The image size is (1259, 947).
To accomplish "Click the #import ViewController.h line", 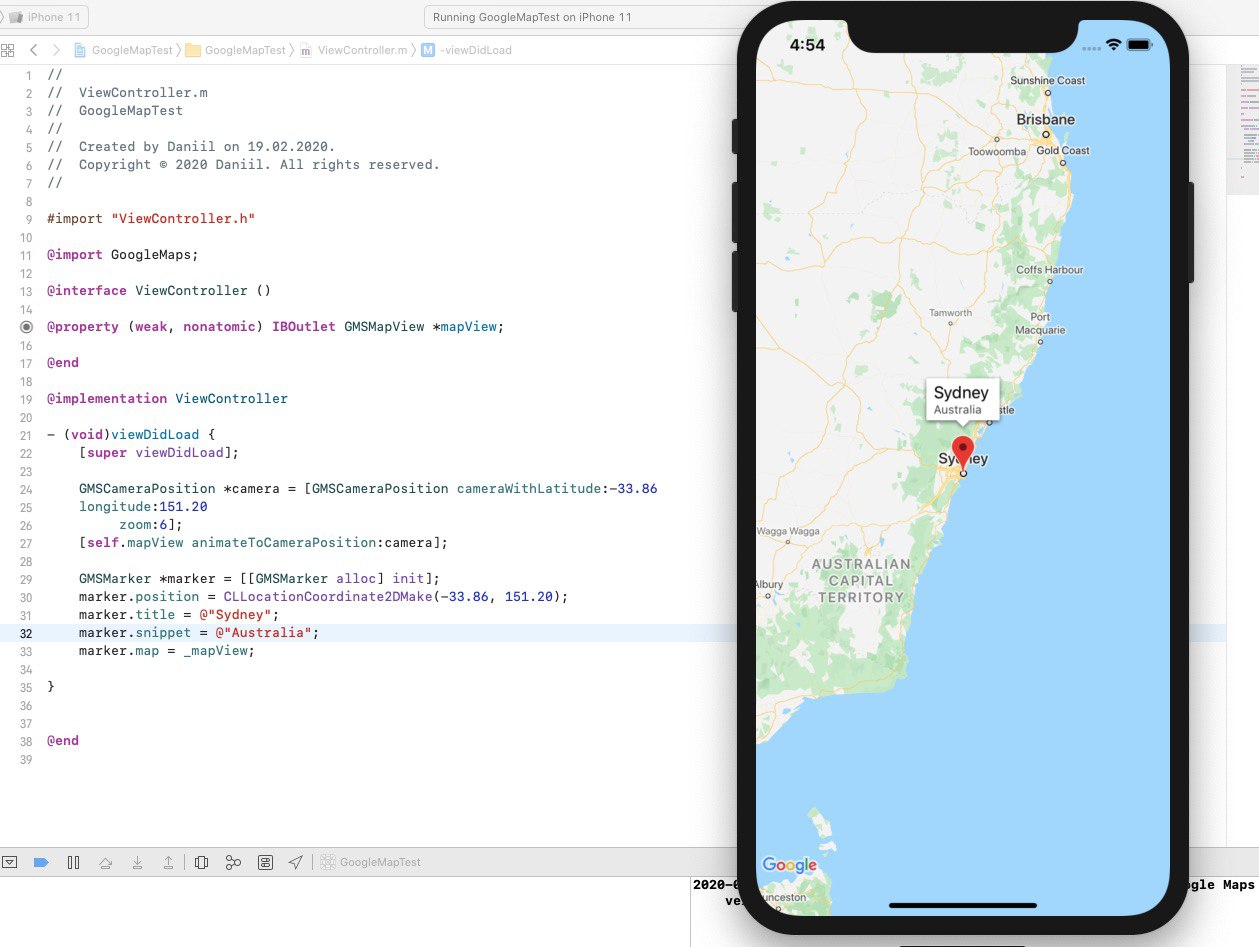I will click(x=151, y=218).
